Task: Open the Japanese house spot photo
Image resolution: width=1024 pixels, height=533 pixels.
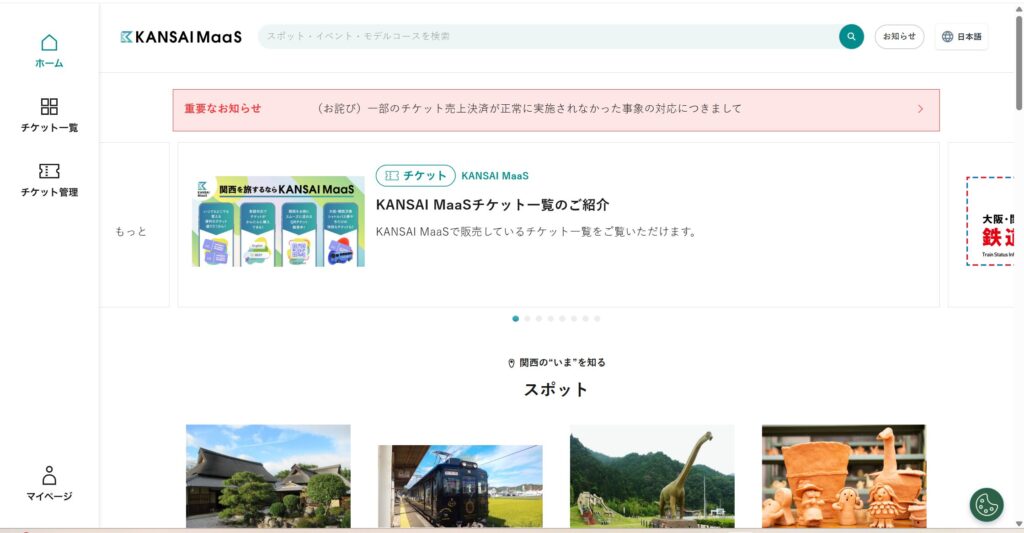Action: pos(268,476)
